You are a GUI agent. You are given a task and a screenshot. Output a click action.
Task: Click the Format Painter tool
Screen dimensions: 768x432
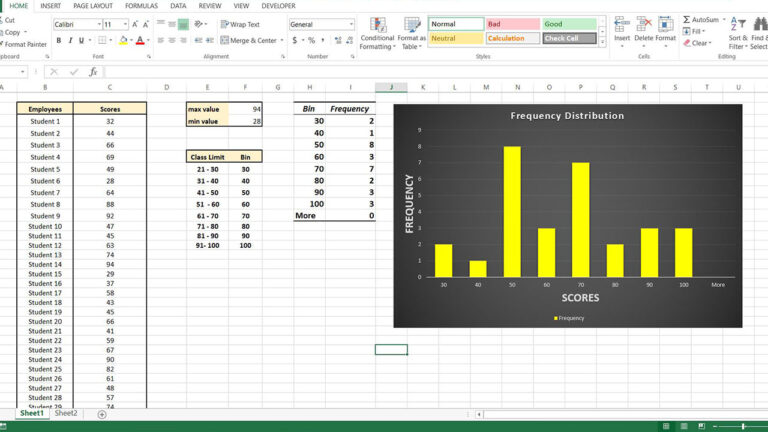click(x=24, y=44)
